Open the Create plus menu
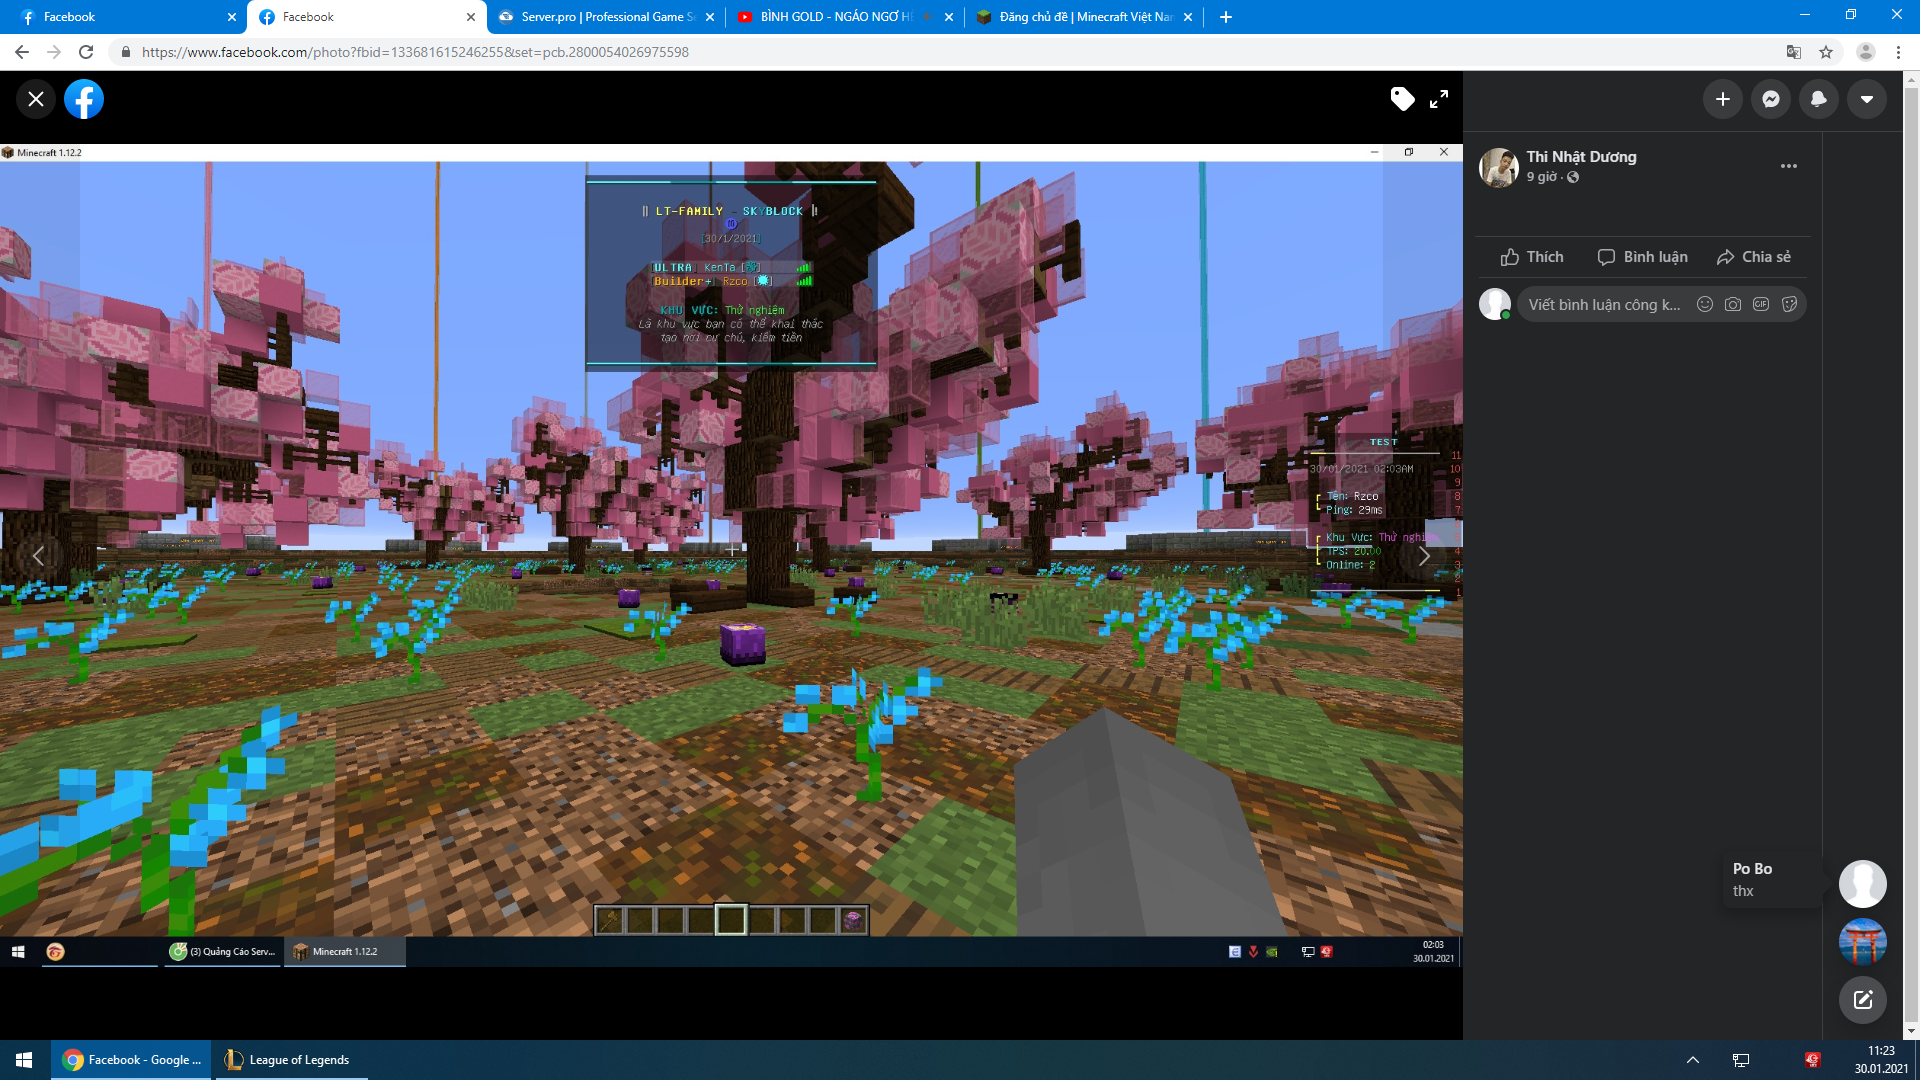The image size is (1920, 1080). [x=1722, y=99]
